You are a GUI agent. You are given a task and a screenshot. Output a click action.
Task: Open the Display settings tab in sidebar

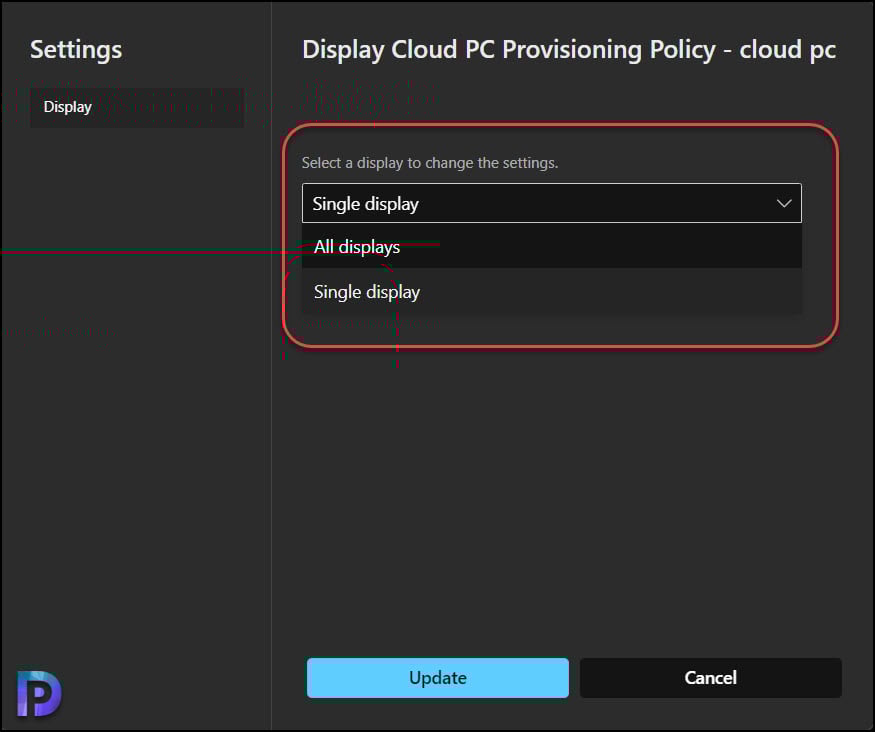(137, 107)
